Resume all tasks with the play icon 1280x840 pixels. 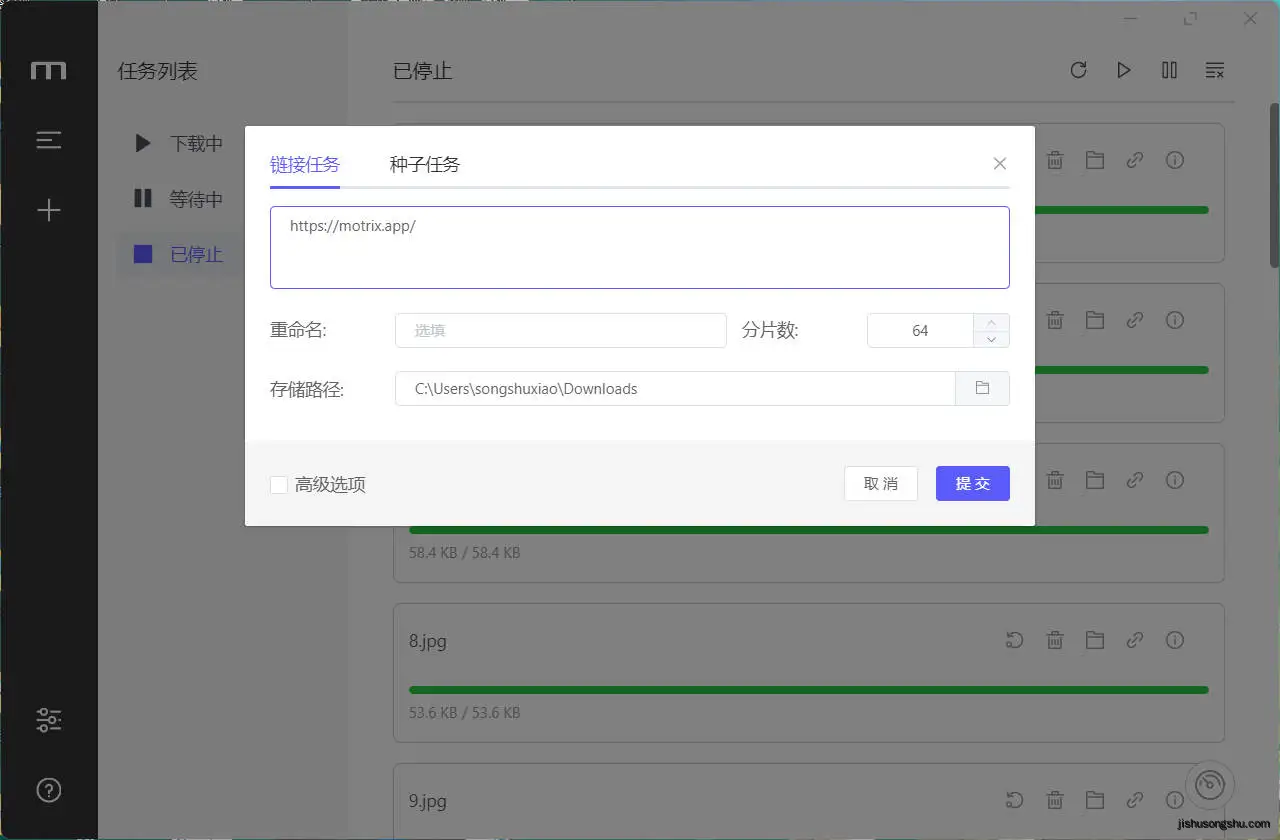tap(1124, 70)
